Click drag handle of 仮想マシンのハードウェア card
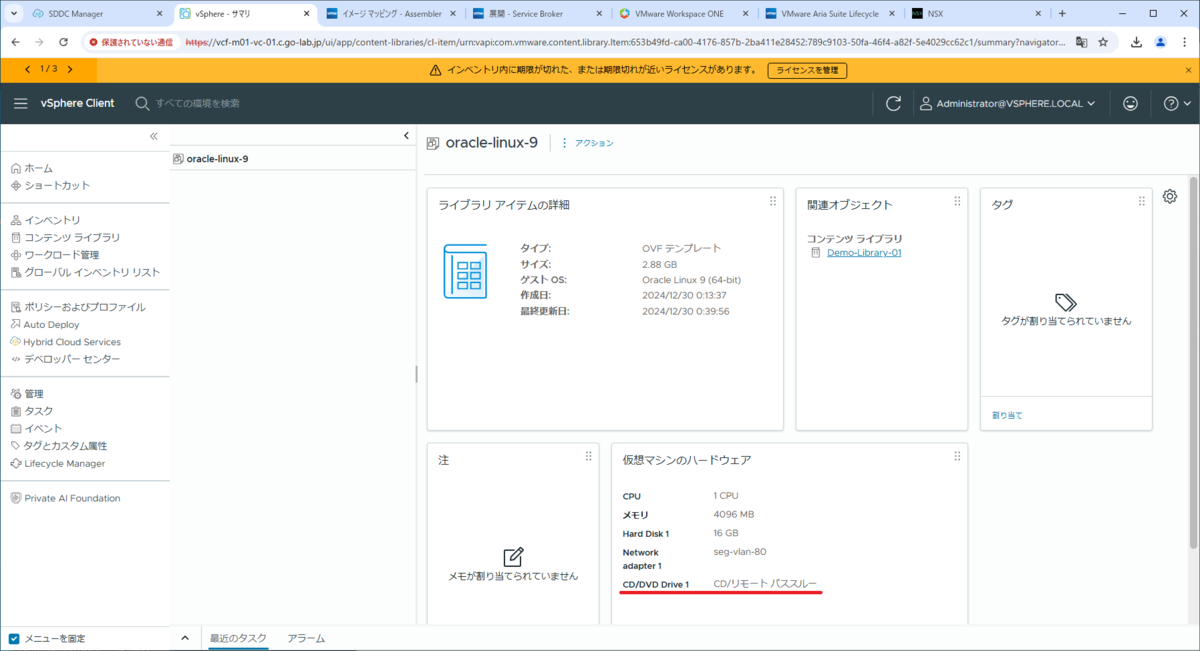This screenshot has width=1200, height=651. click(x=957, y=456)
